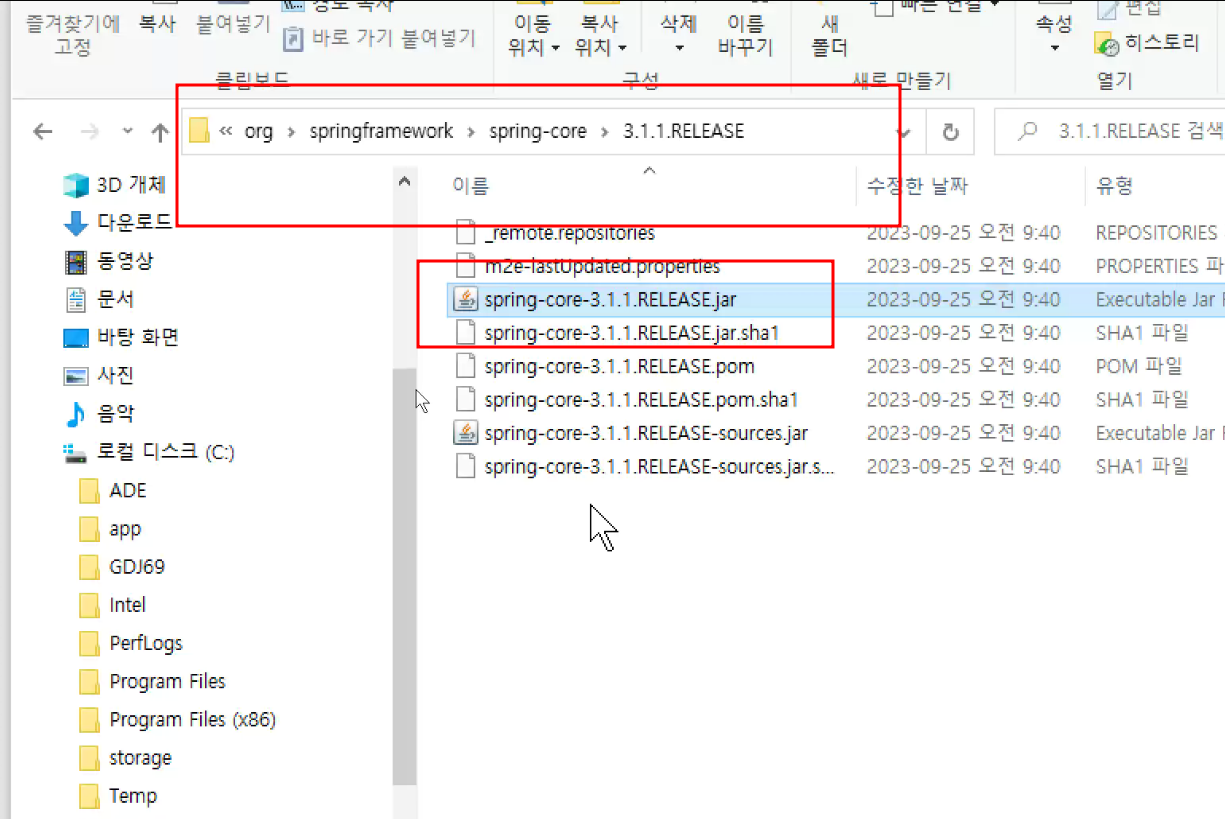The width and height of the screenshot is (1225, 819).
Task: Expand the breadcrumb chevron after 'org'
Action: [291, 132]
